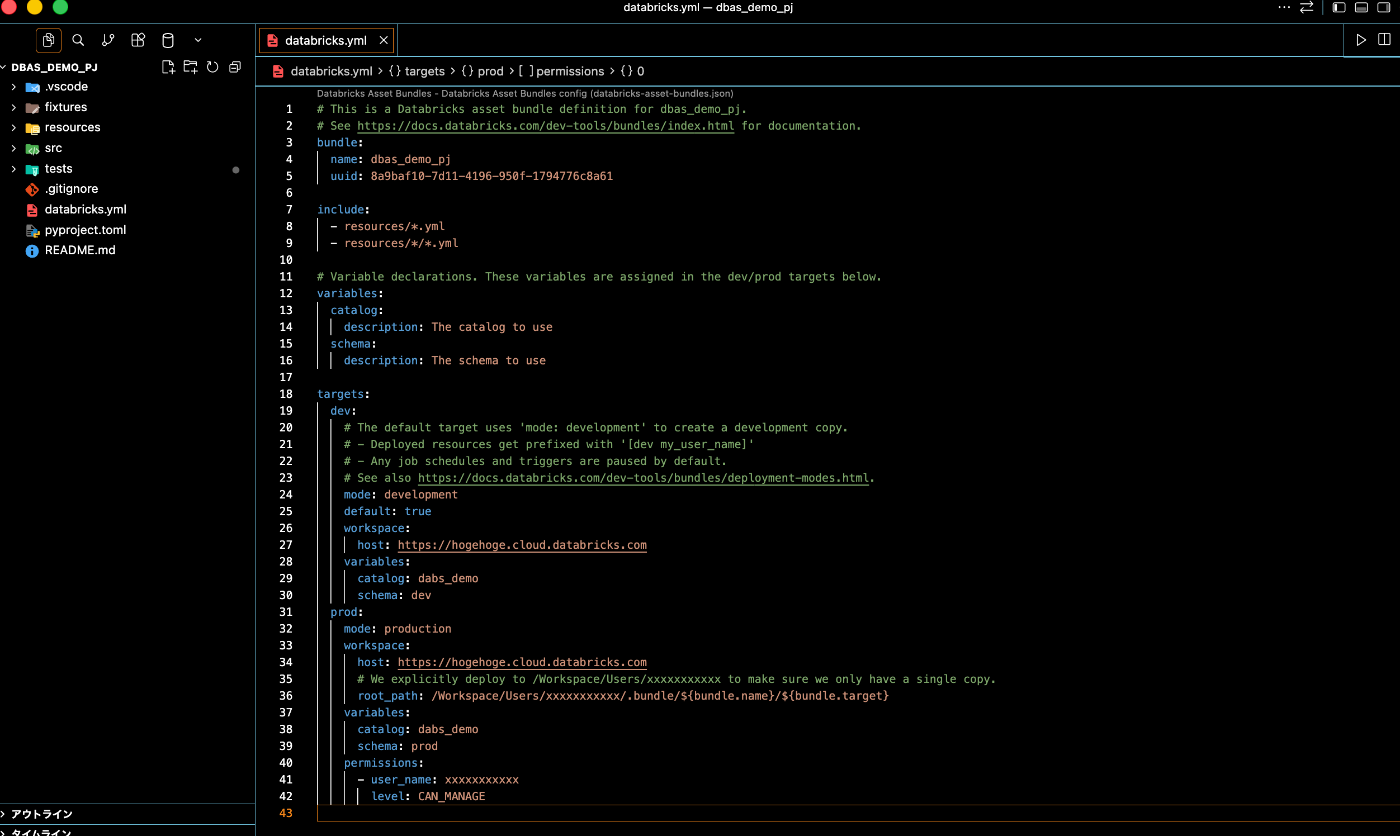Click the New Folder icon in explorer
This screenshot has width=1400, height=836.
coord(190,67)
